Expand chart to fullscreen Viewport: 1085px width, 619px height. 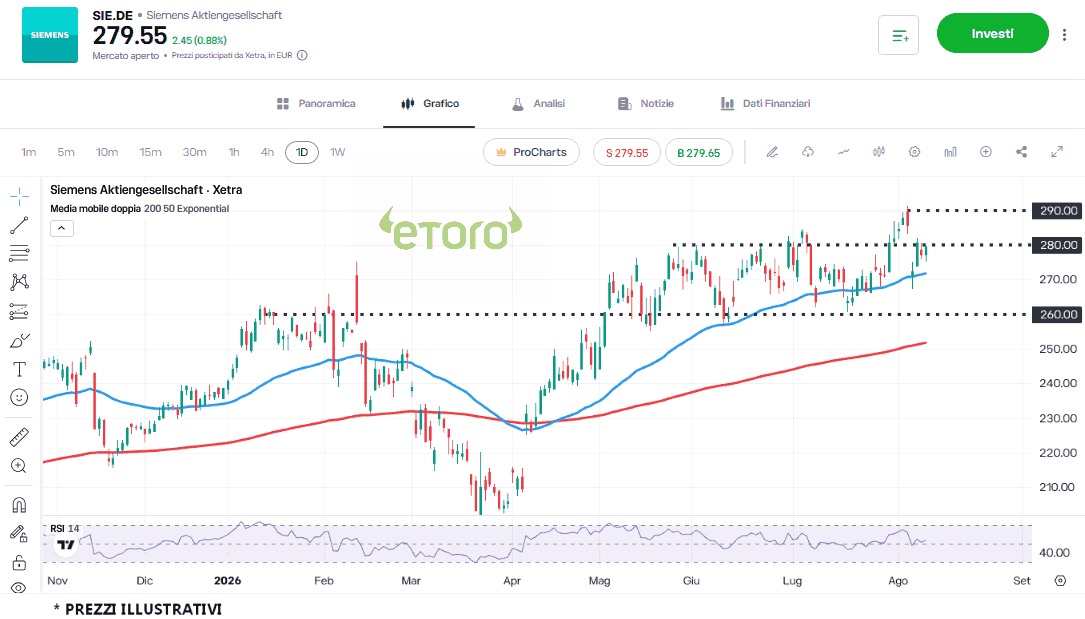point(1057,152)
